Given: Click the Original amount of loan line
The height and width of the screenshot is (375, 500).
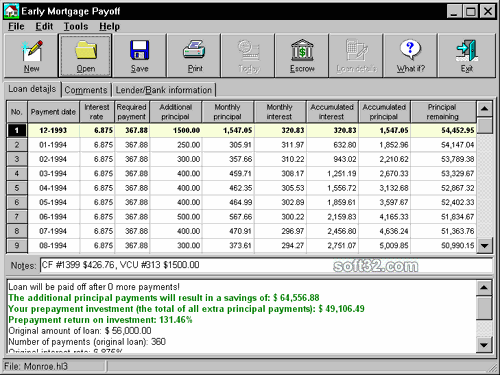Looking at the screenshot, I should (x=80, y=331).
